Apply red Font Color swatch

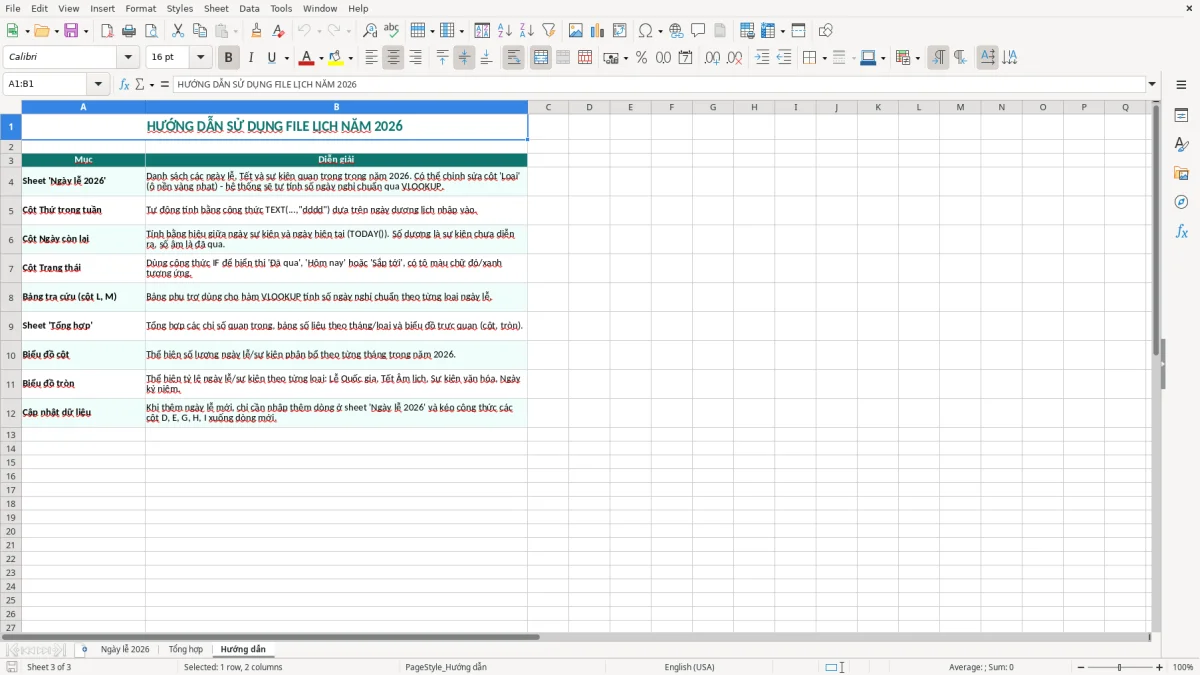click(306, 58)
